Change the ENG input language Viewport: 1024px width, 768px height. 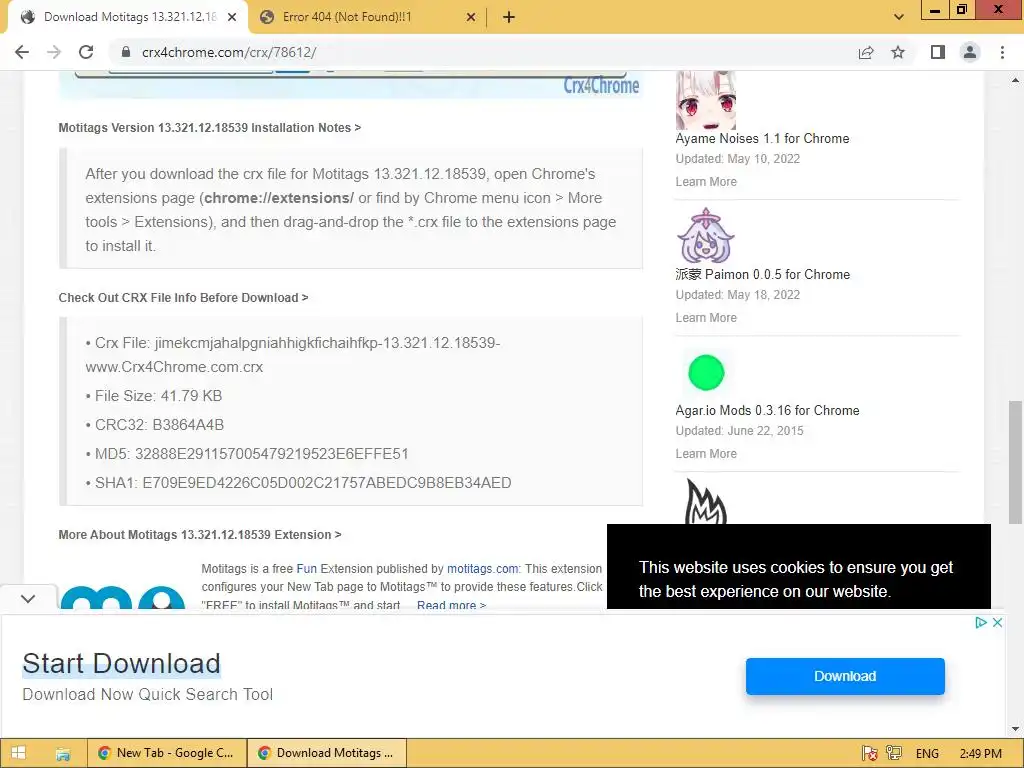(x=927, y=754)
